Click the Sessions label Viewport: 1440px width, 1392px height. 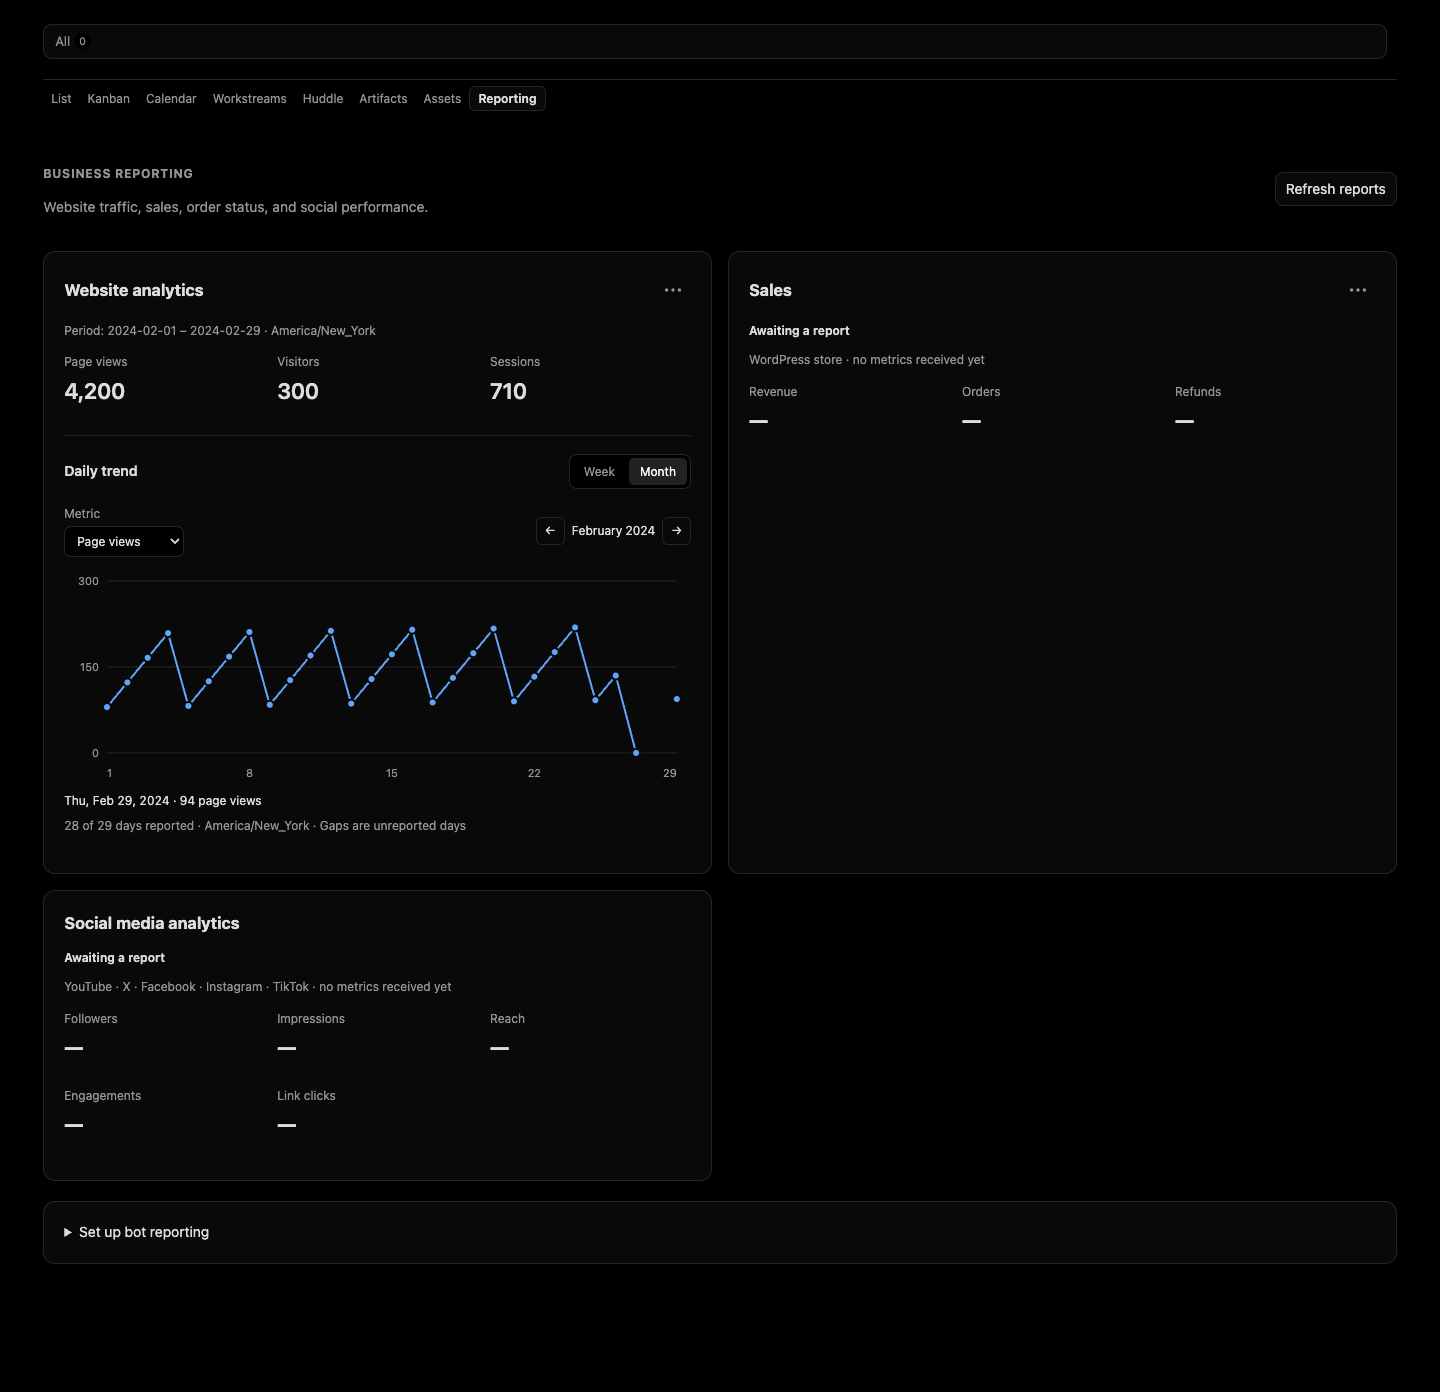515,362
